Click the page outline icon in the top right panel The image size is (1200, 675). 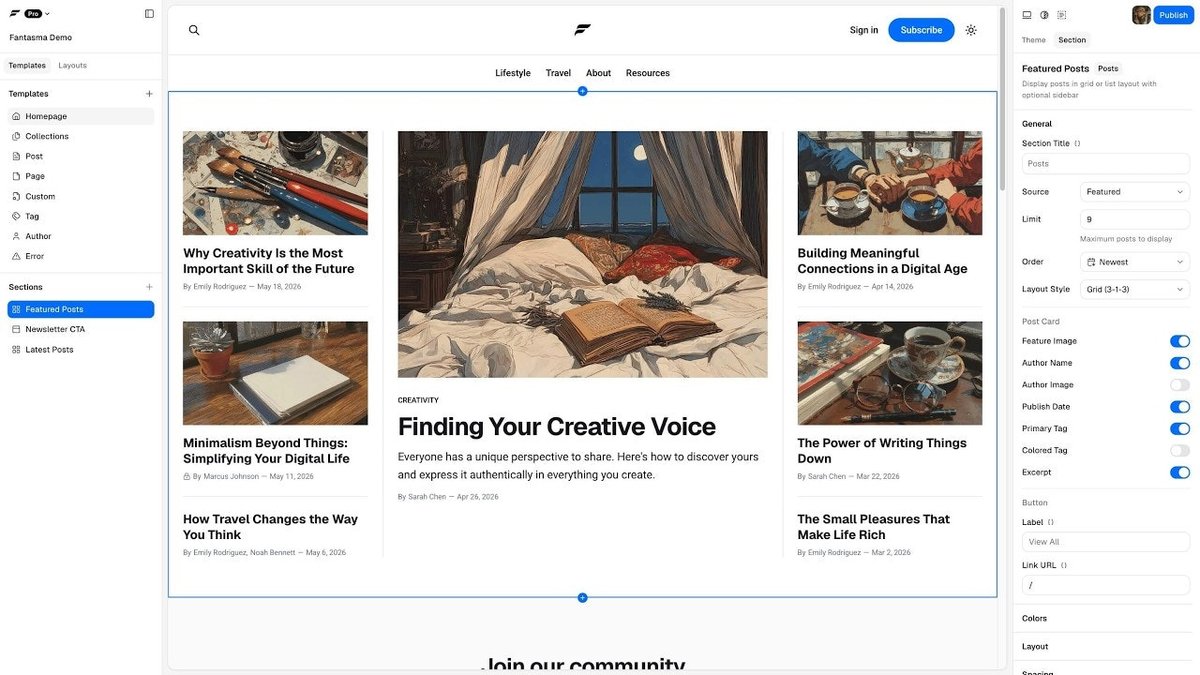tap(1062, 15)
